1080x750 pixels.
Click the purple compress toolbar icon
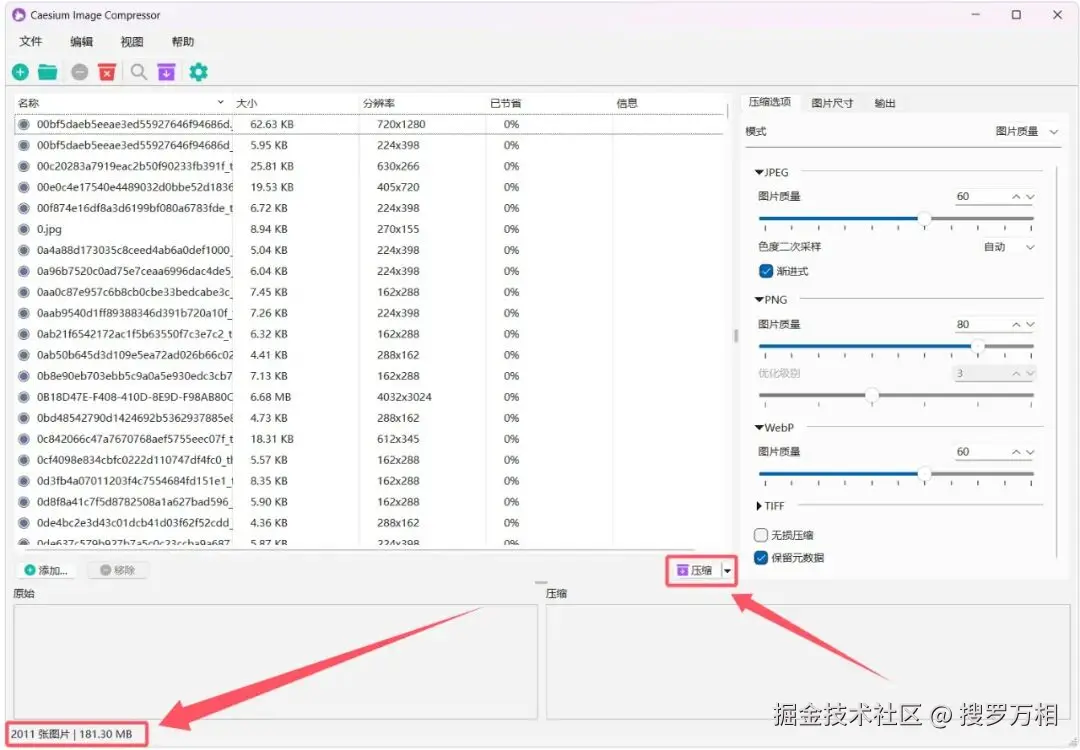pos(167,72)
